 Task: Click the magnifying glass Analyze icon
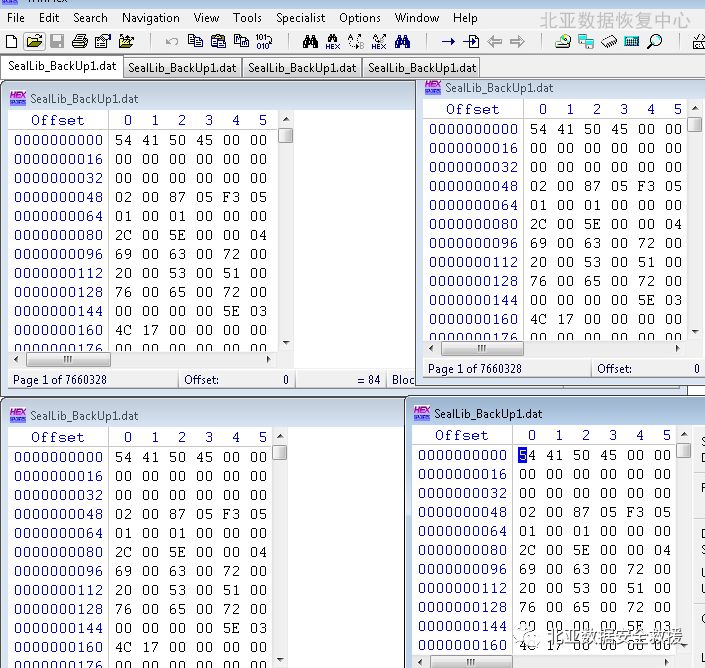tap(655, 41)
